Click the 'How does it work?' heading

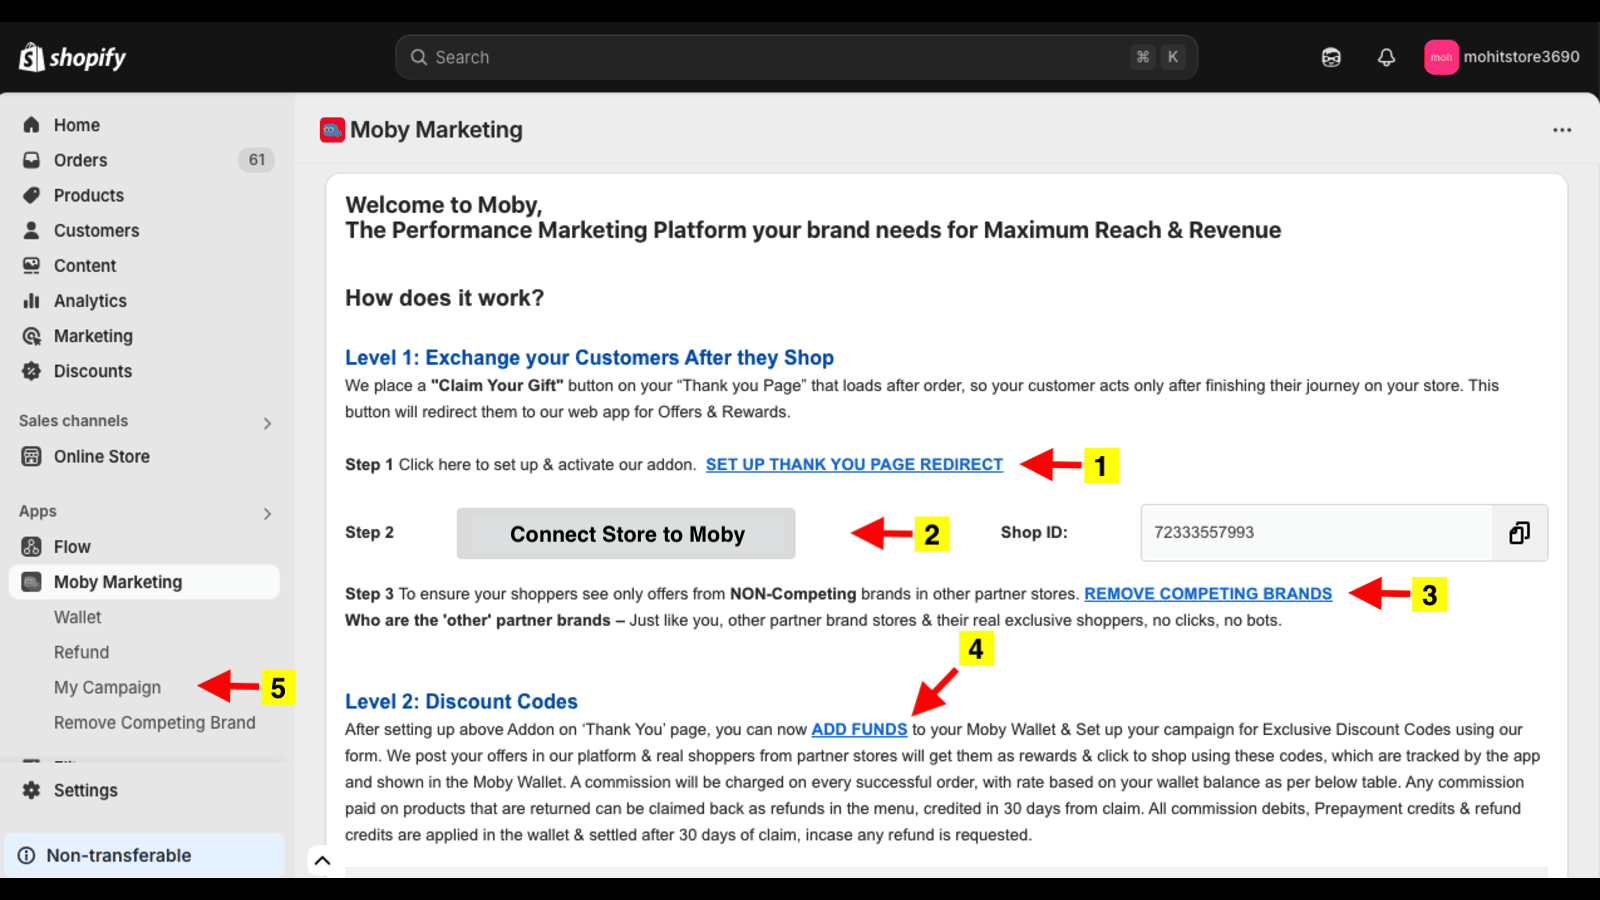(444, 298)
